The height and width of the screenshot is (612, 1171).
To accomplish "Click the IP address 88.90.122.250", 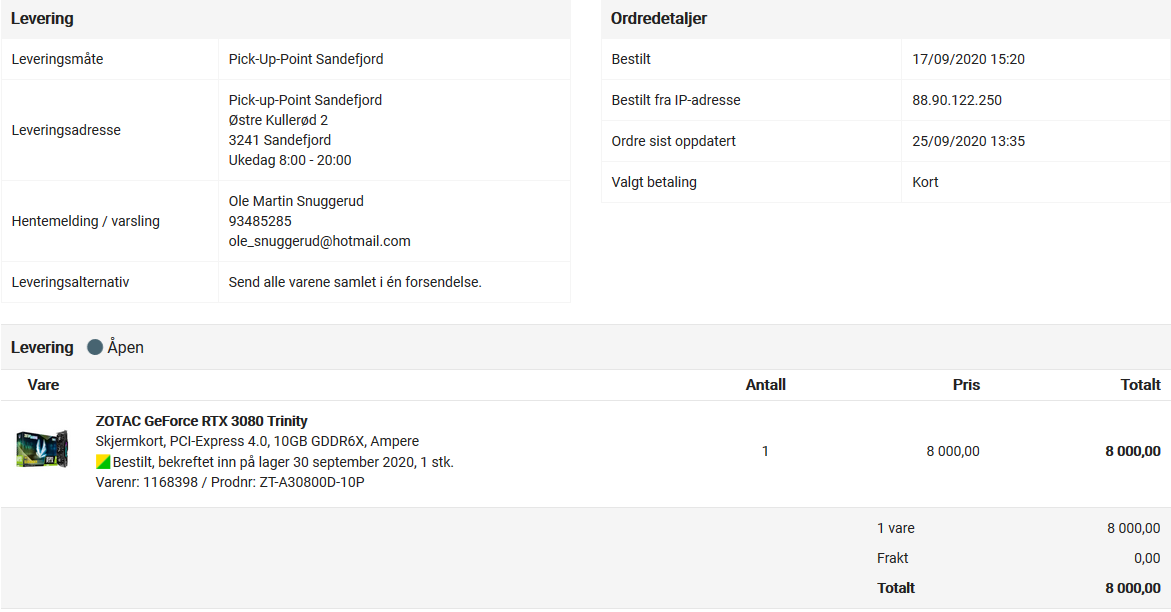I will tap(957, 100).
